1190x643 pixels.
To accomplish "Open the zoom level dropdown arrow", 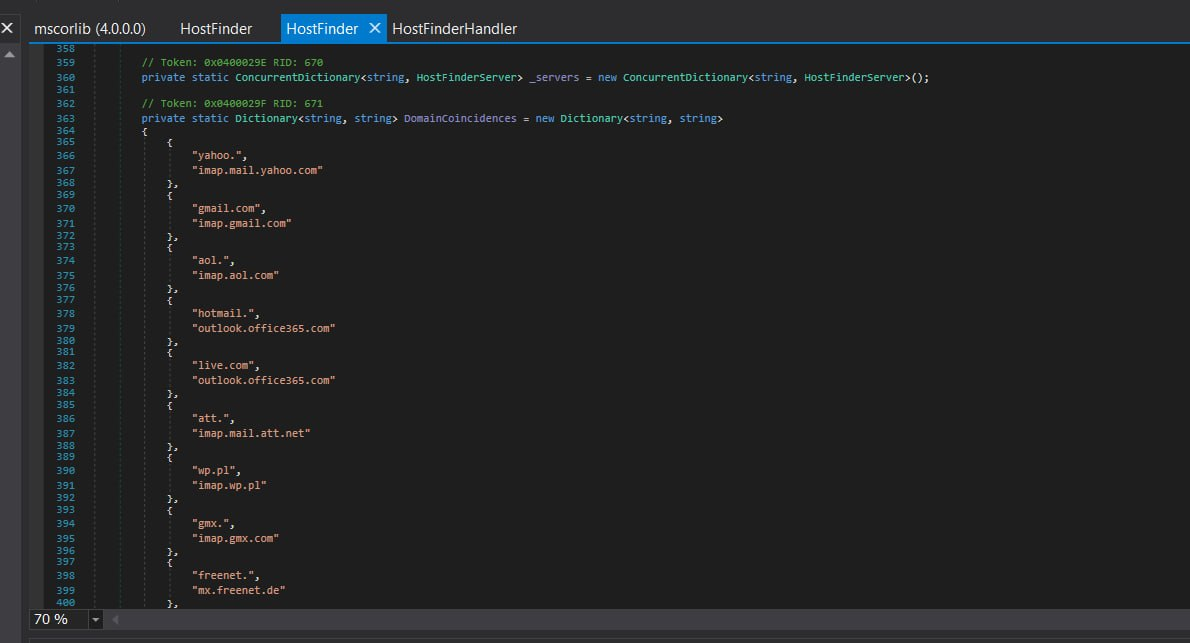I will pos(96,619).
